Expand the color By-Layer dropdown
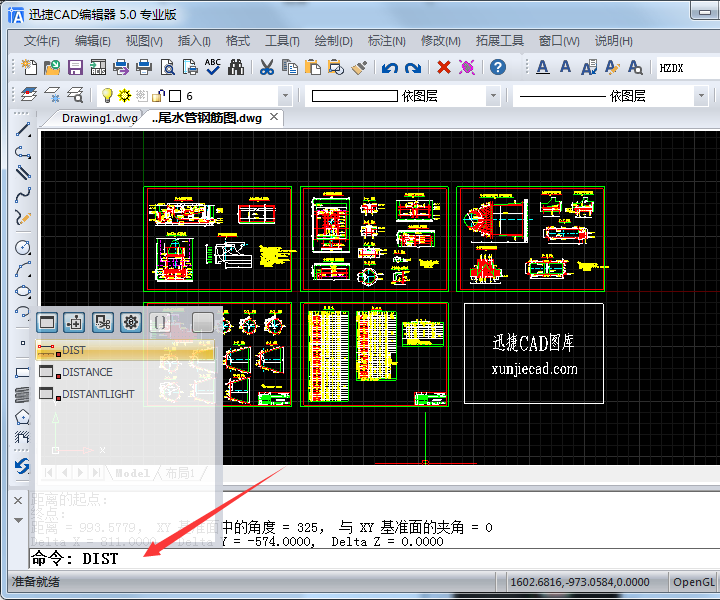This screenshot has width=720, height=600. coord(493,96)
